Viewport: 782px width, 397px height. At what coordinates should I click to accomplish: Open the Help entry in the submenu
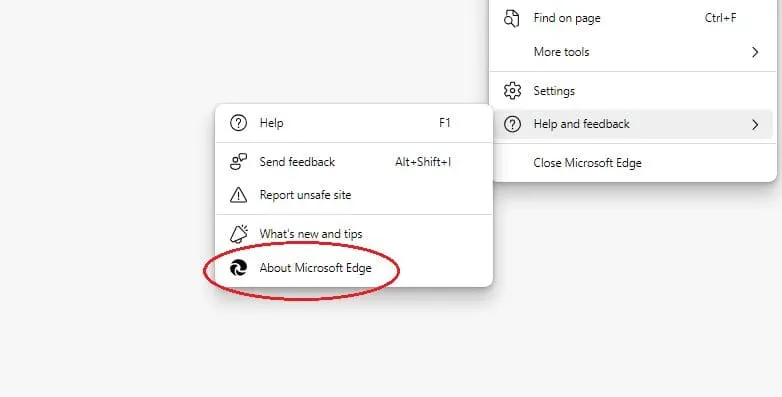click(x=354, y=123)
